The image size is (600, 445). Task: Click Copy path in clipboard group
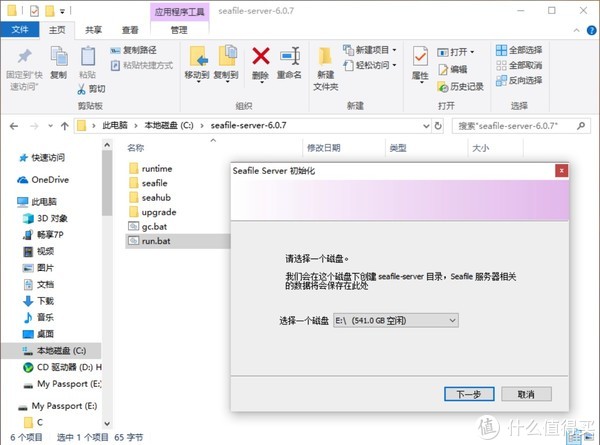tap(133, 50)
